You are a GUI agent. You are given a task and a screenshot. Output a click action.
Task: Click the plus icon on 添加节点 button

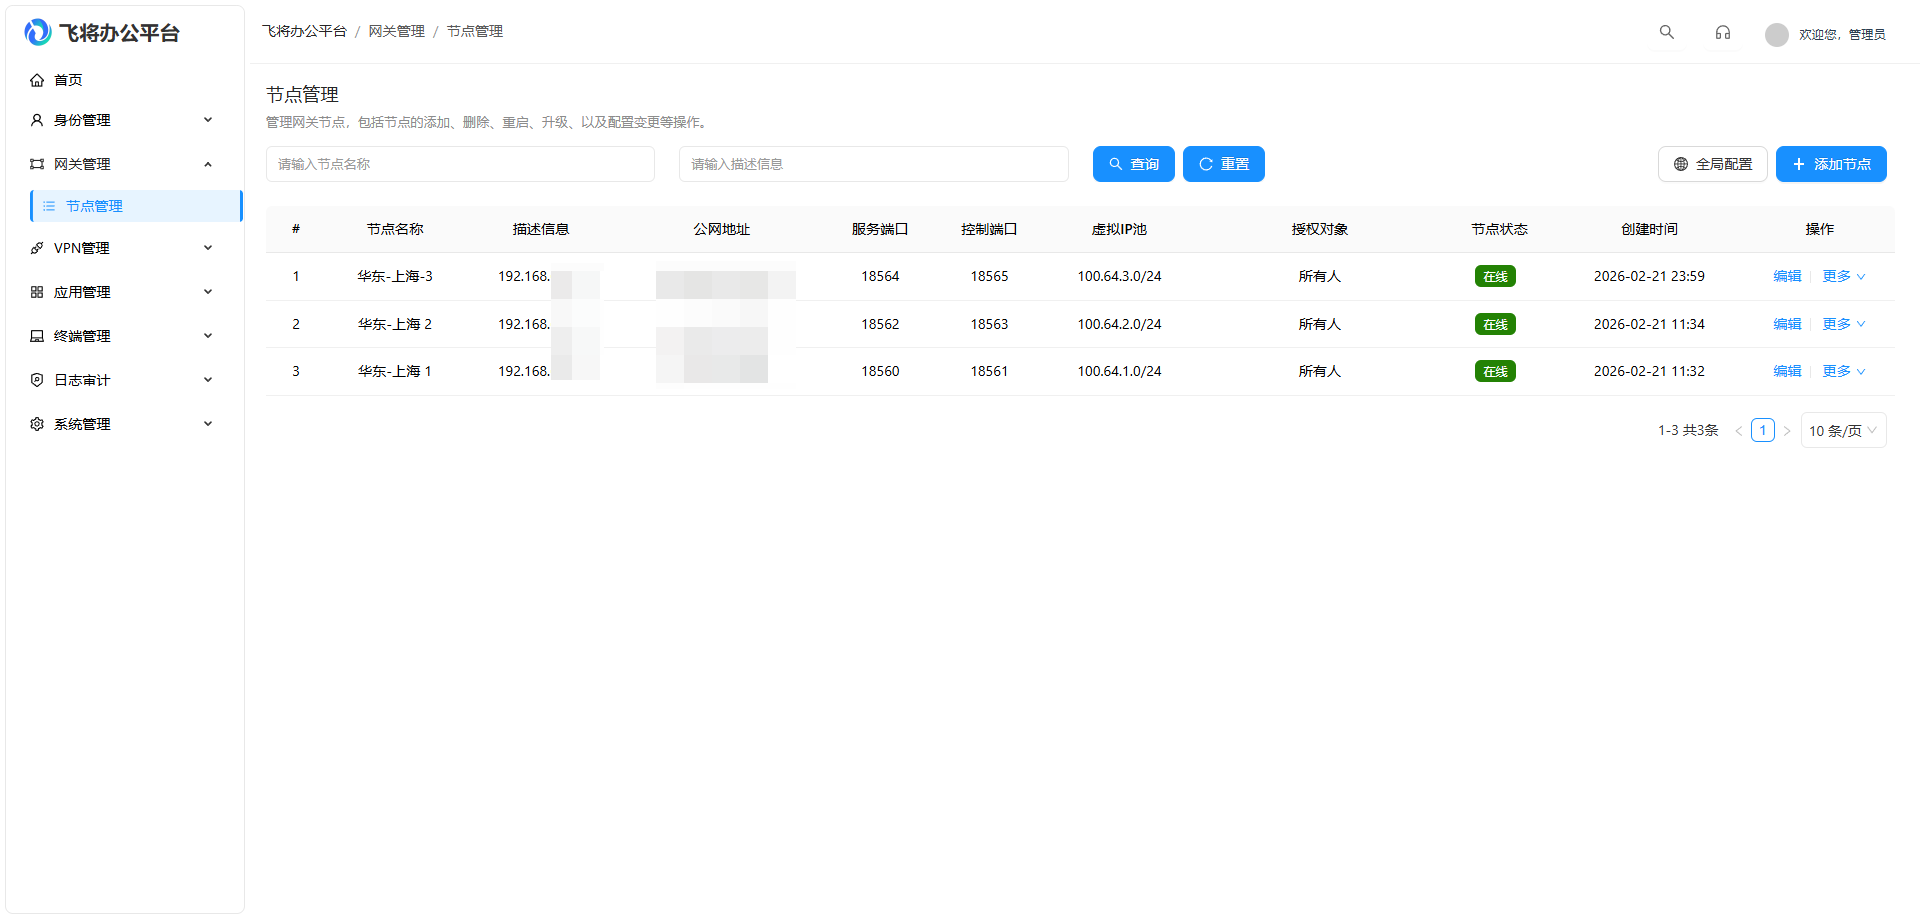point(1799,164)
